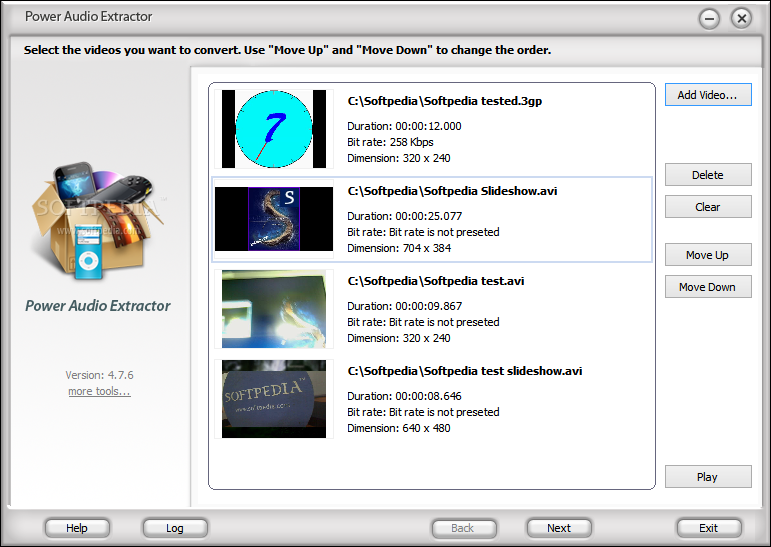Click the Dimension: 704 x 384 text
The height and width of the screenshot is (547, 771).
(x=399, y=248)
